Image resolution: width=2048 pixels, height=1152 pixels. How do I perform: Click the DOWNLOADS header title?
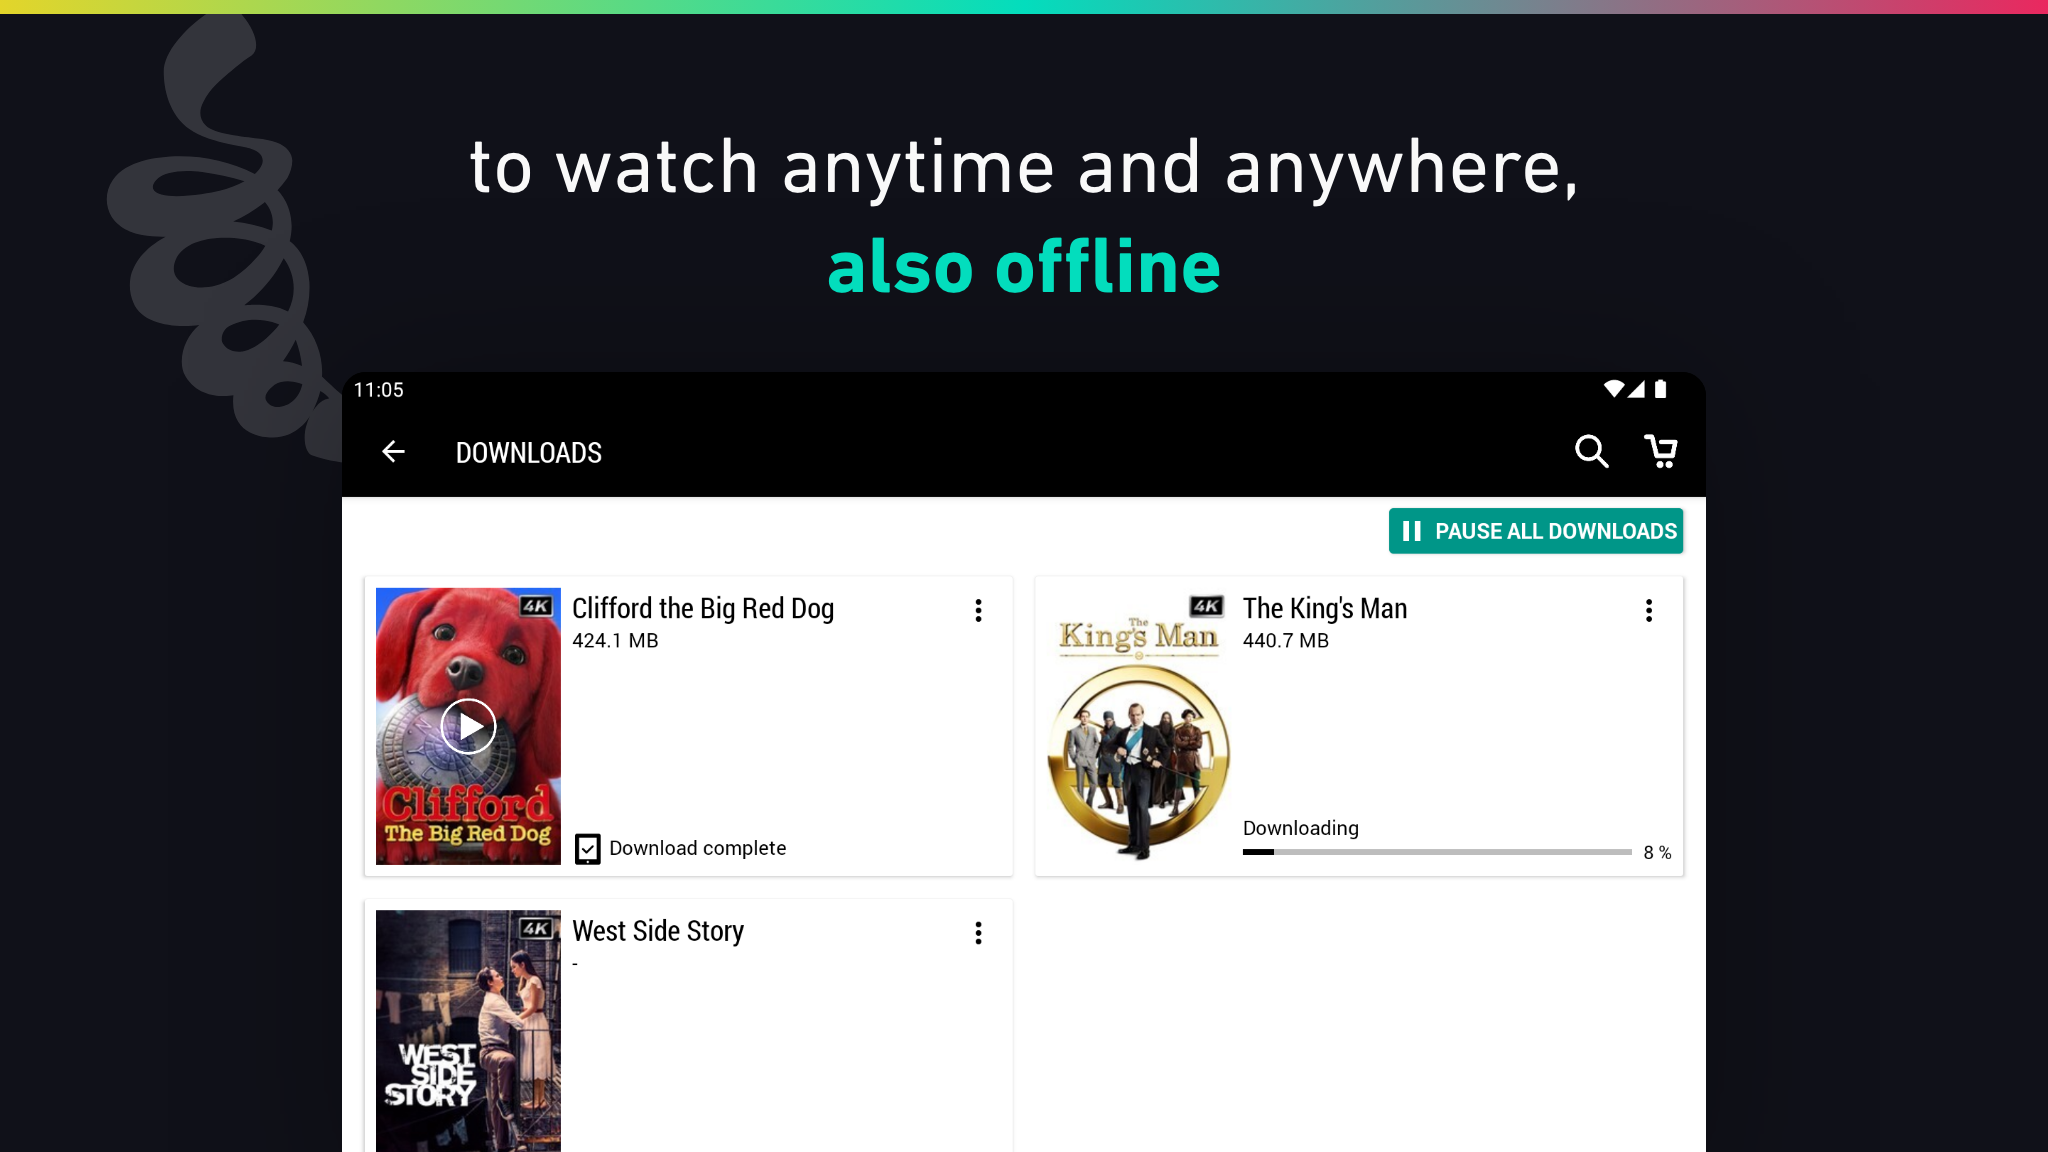[x=529, y=453]
